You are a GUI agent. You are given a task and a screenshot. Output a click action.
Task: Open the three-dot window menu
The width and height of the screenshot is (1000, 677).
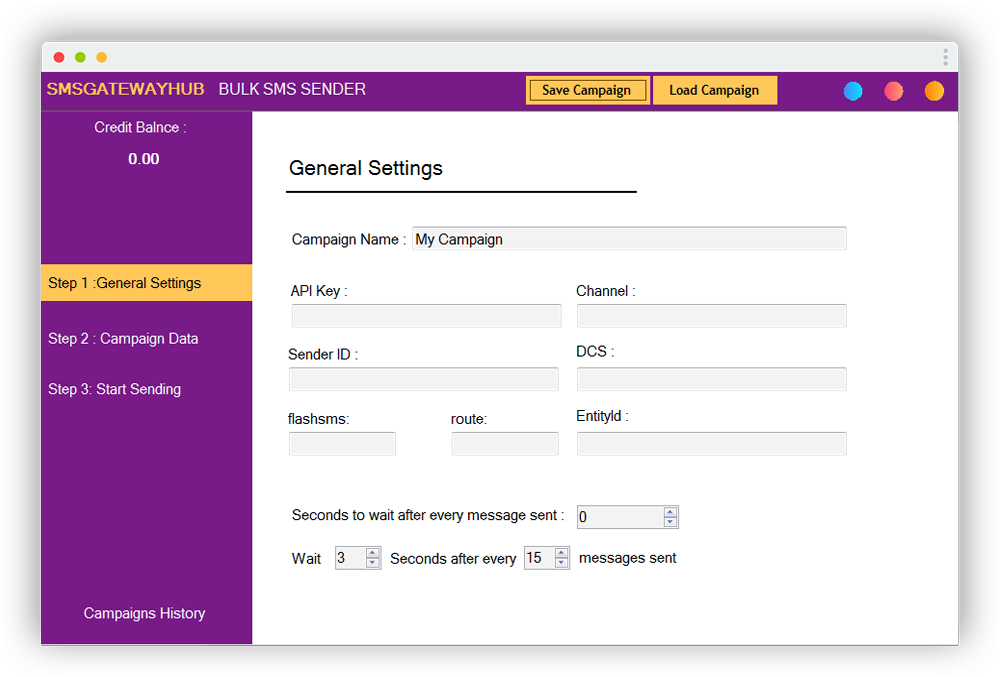(x=945, y=57)
